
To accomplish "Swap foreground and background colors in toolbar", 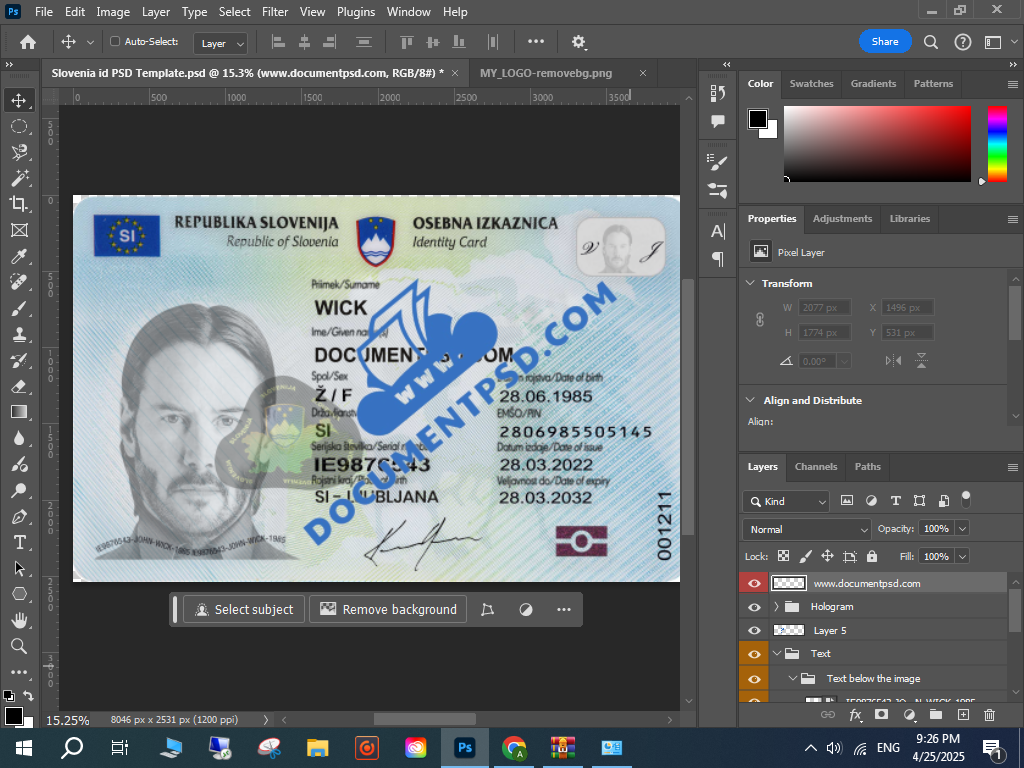I will pos(28,696).
